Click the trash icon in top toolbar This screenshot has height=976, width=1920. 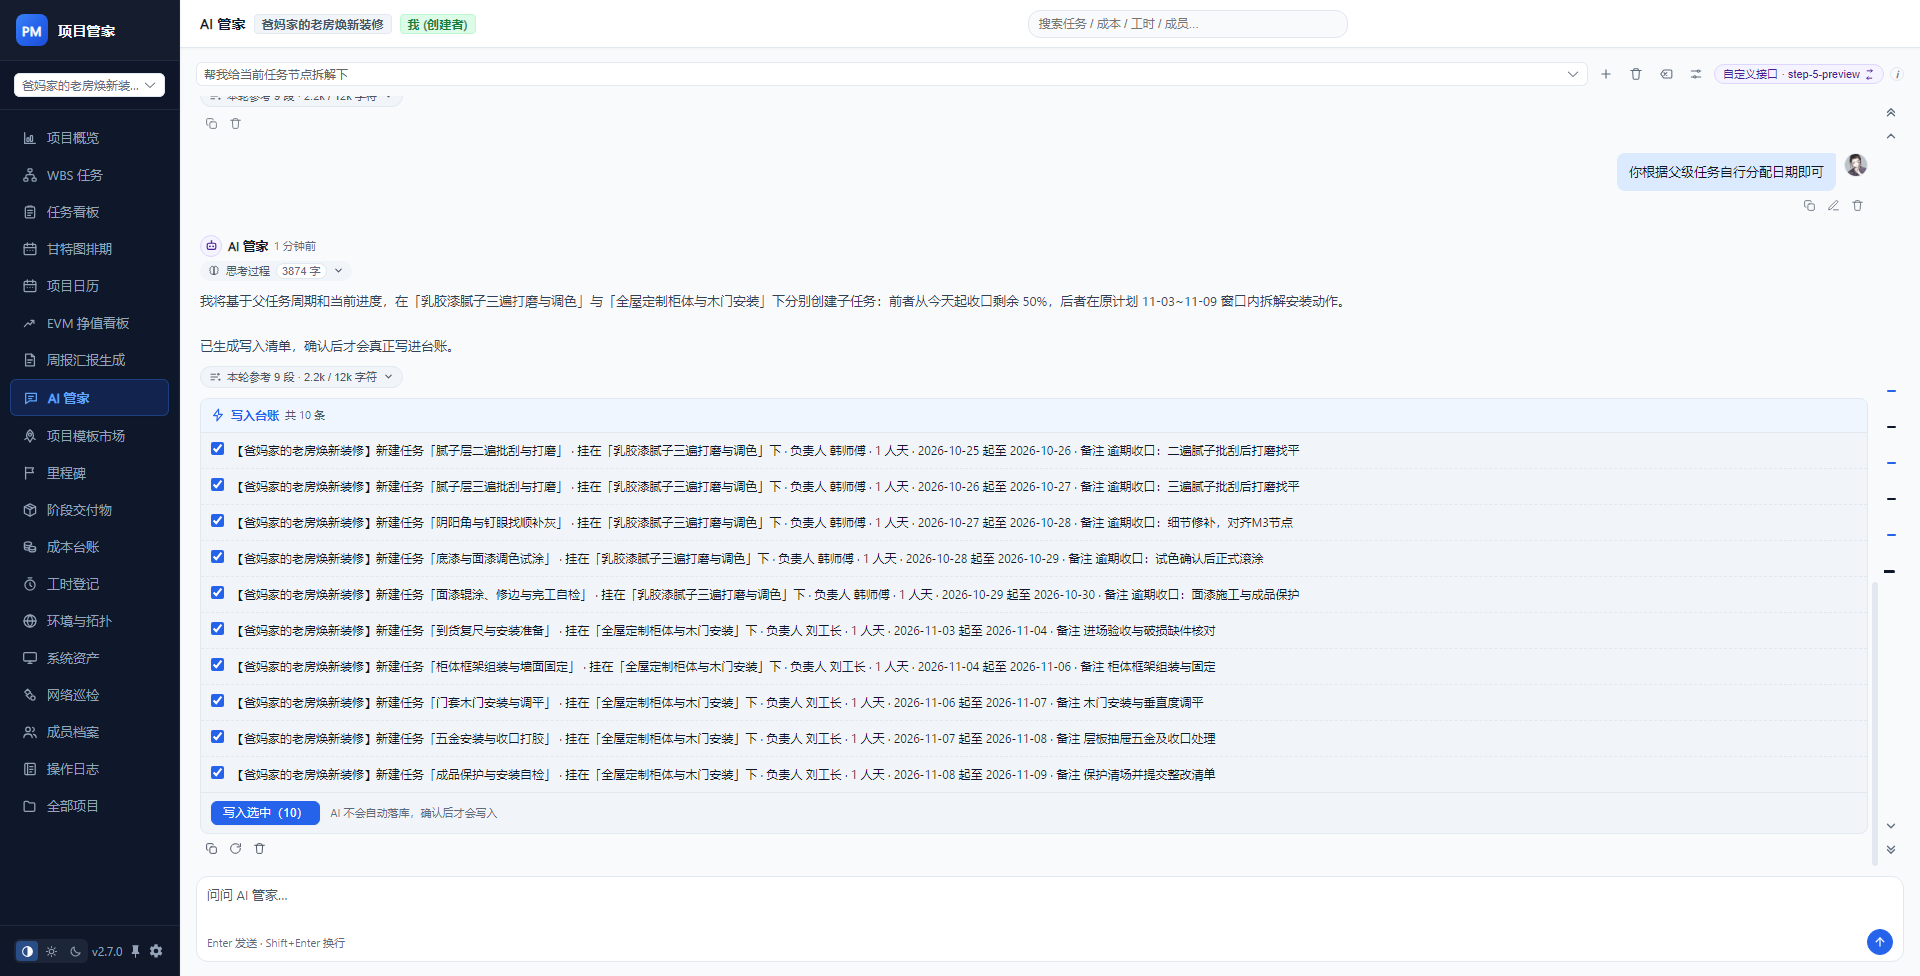tap(1636, 74)
